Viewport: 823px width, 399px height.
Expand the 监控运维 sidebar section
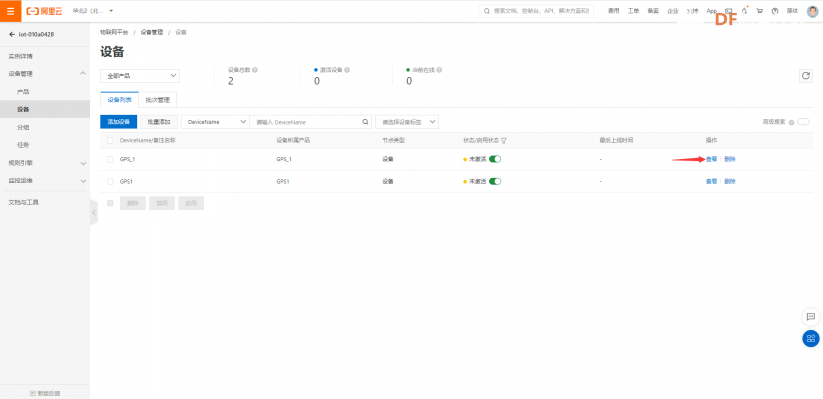[x=82, y=181]
